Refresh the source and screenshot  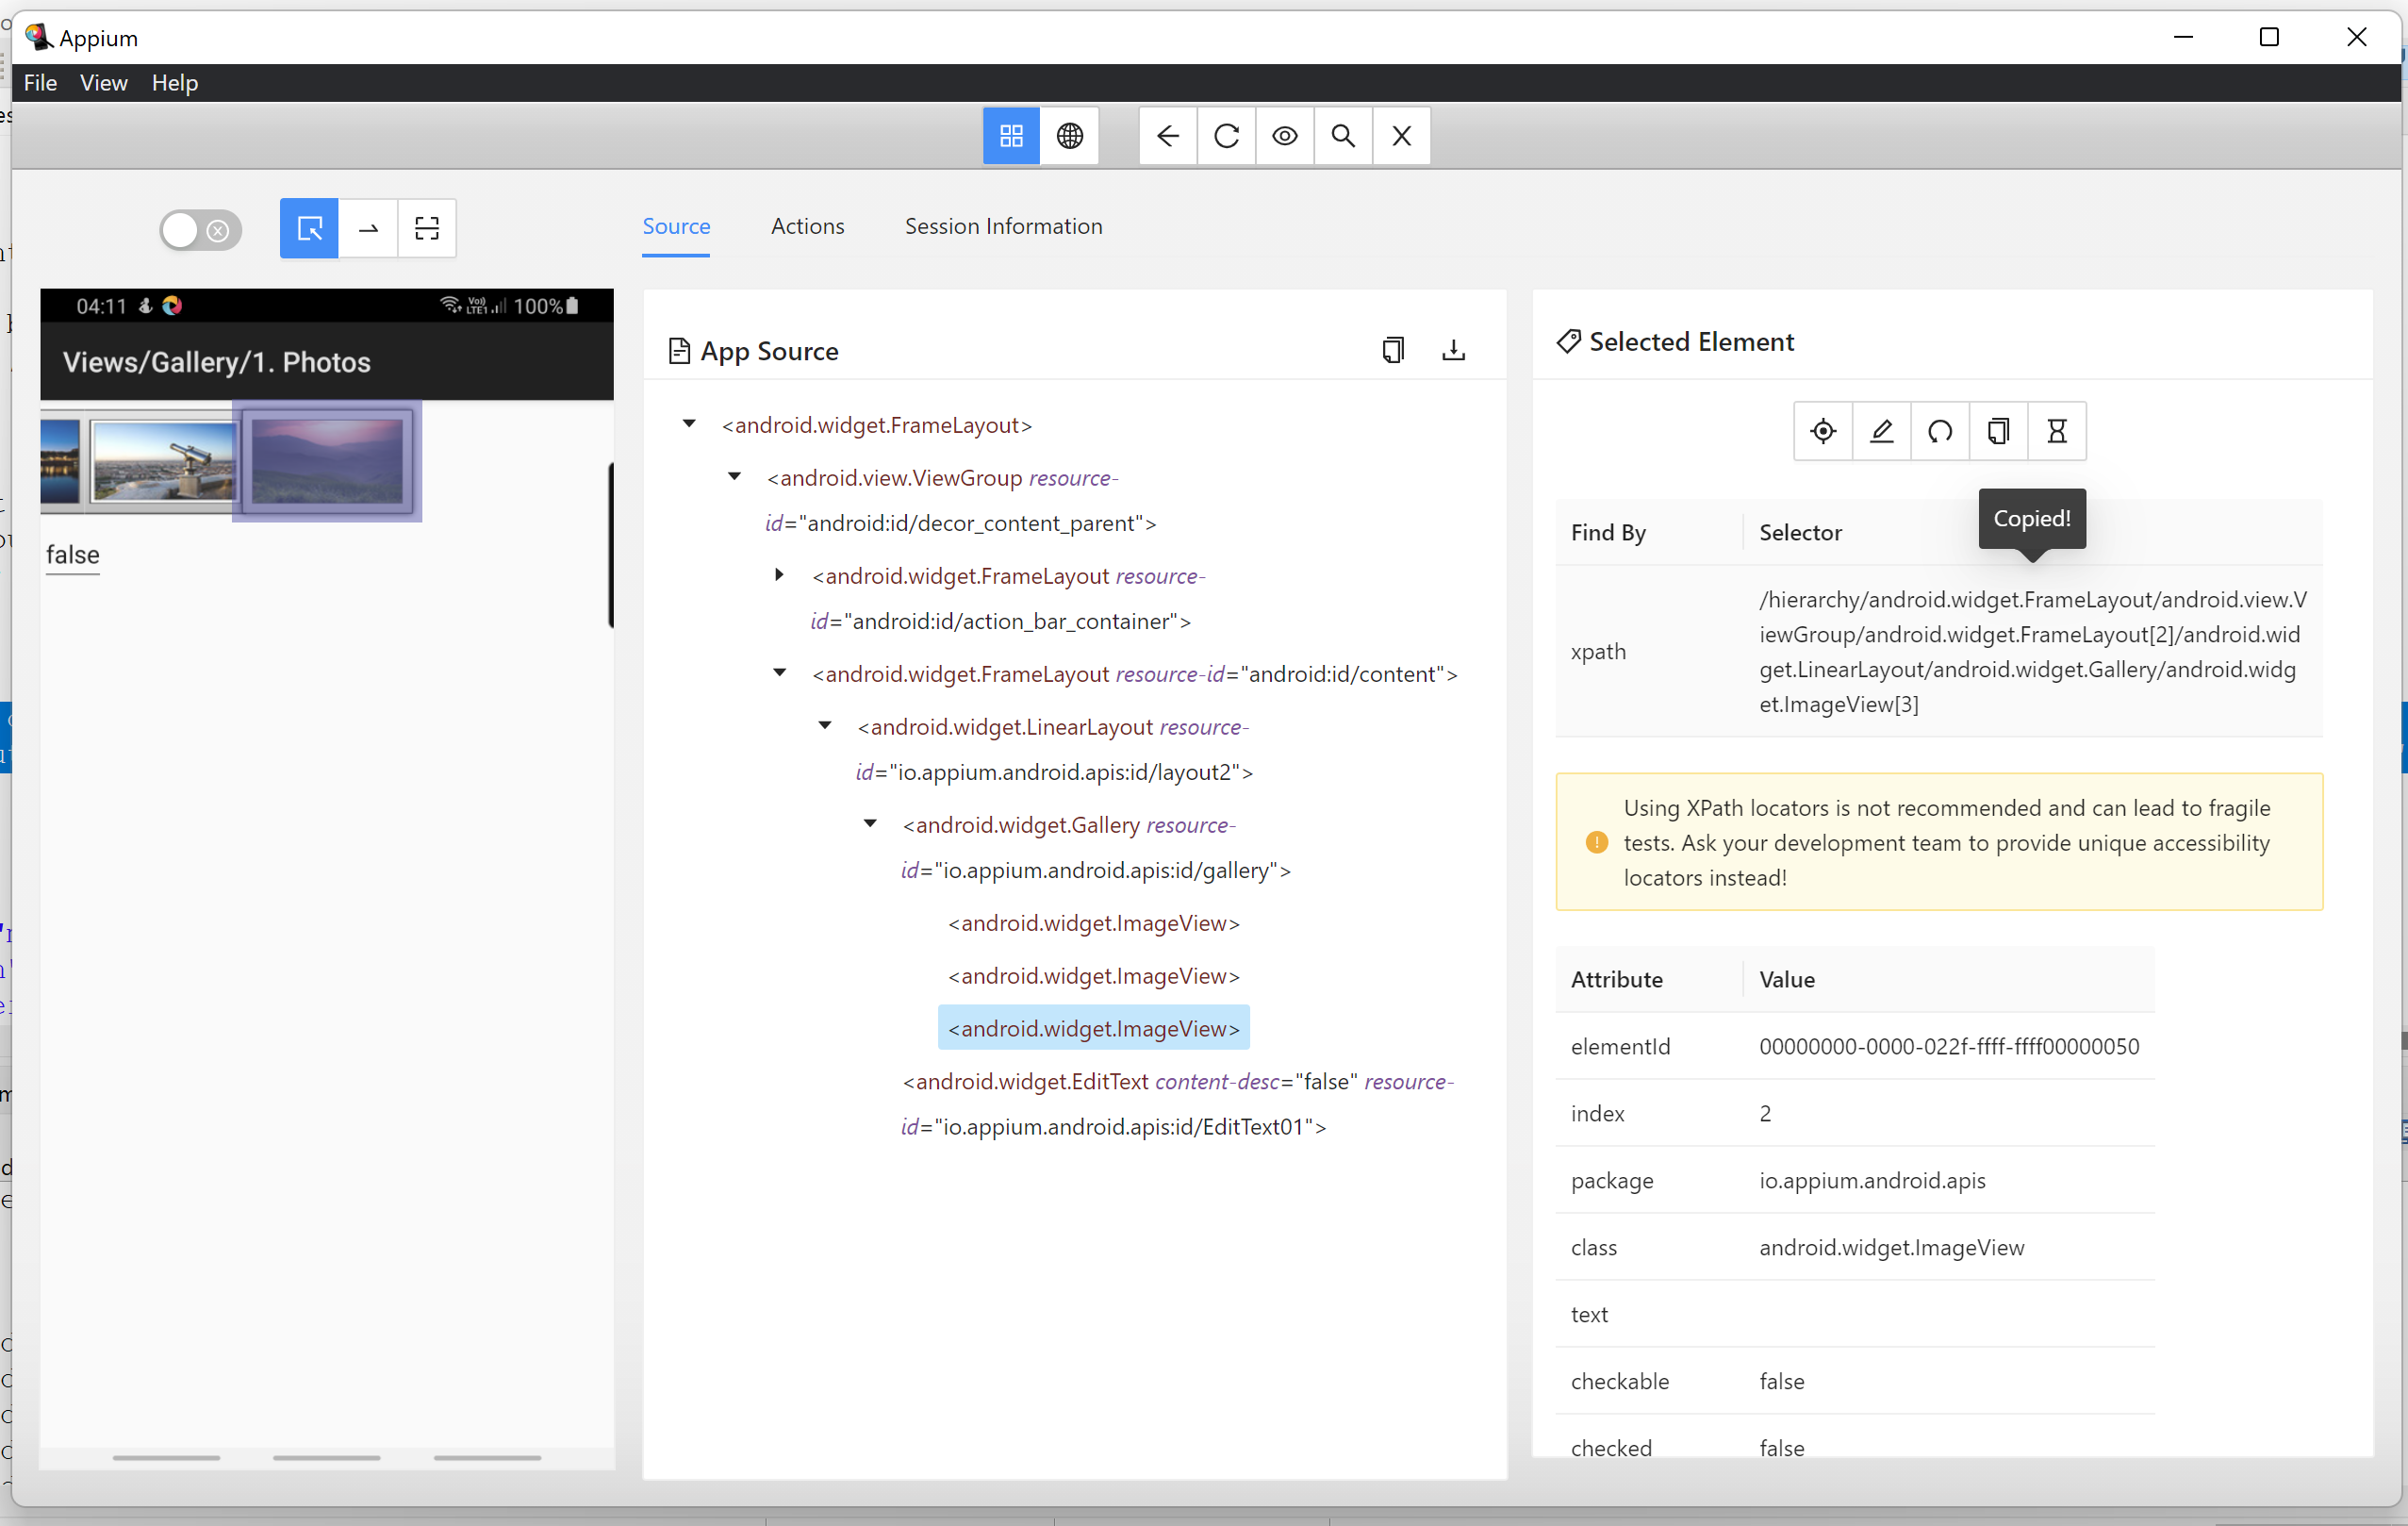[x=1225, y=136]
